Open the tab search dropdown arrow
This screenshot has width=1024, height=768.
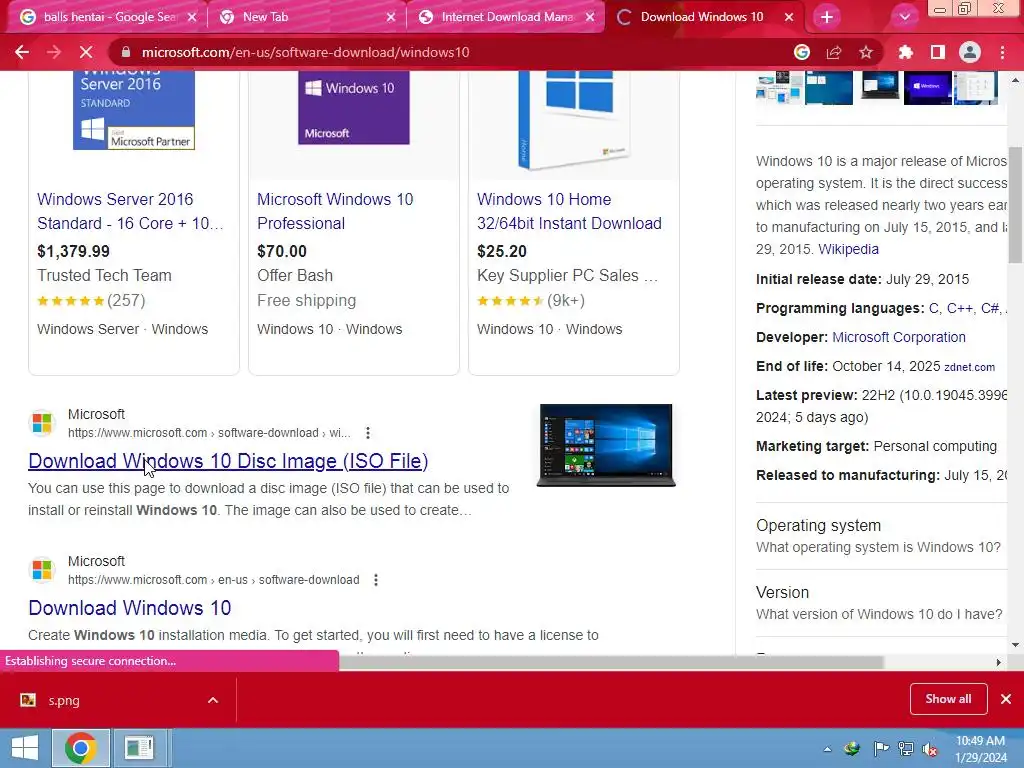(904, 17)
